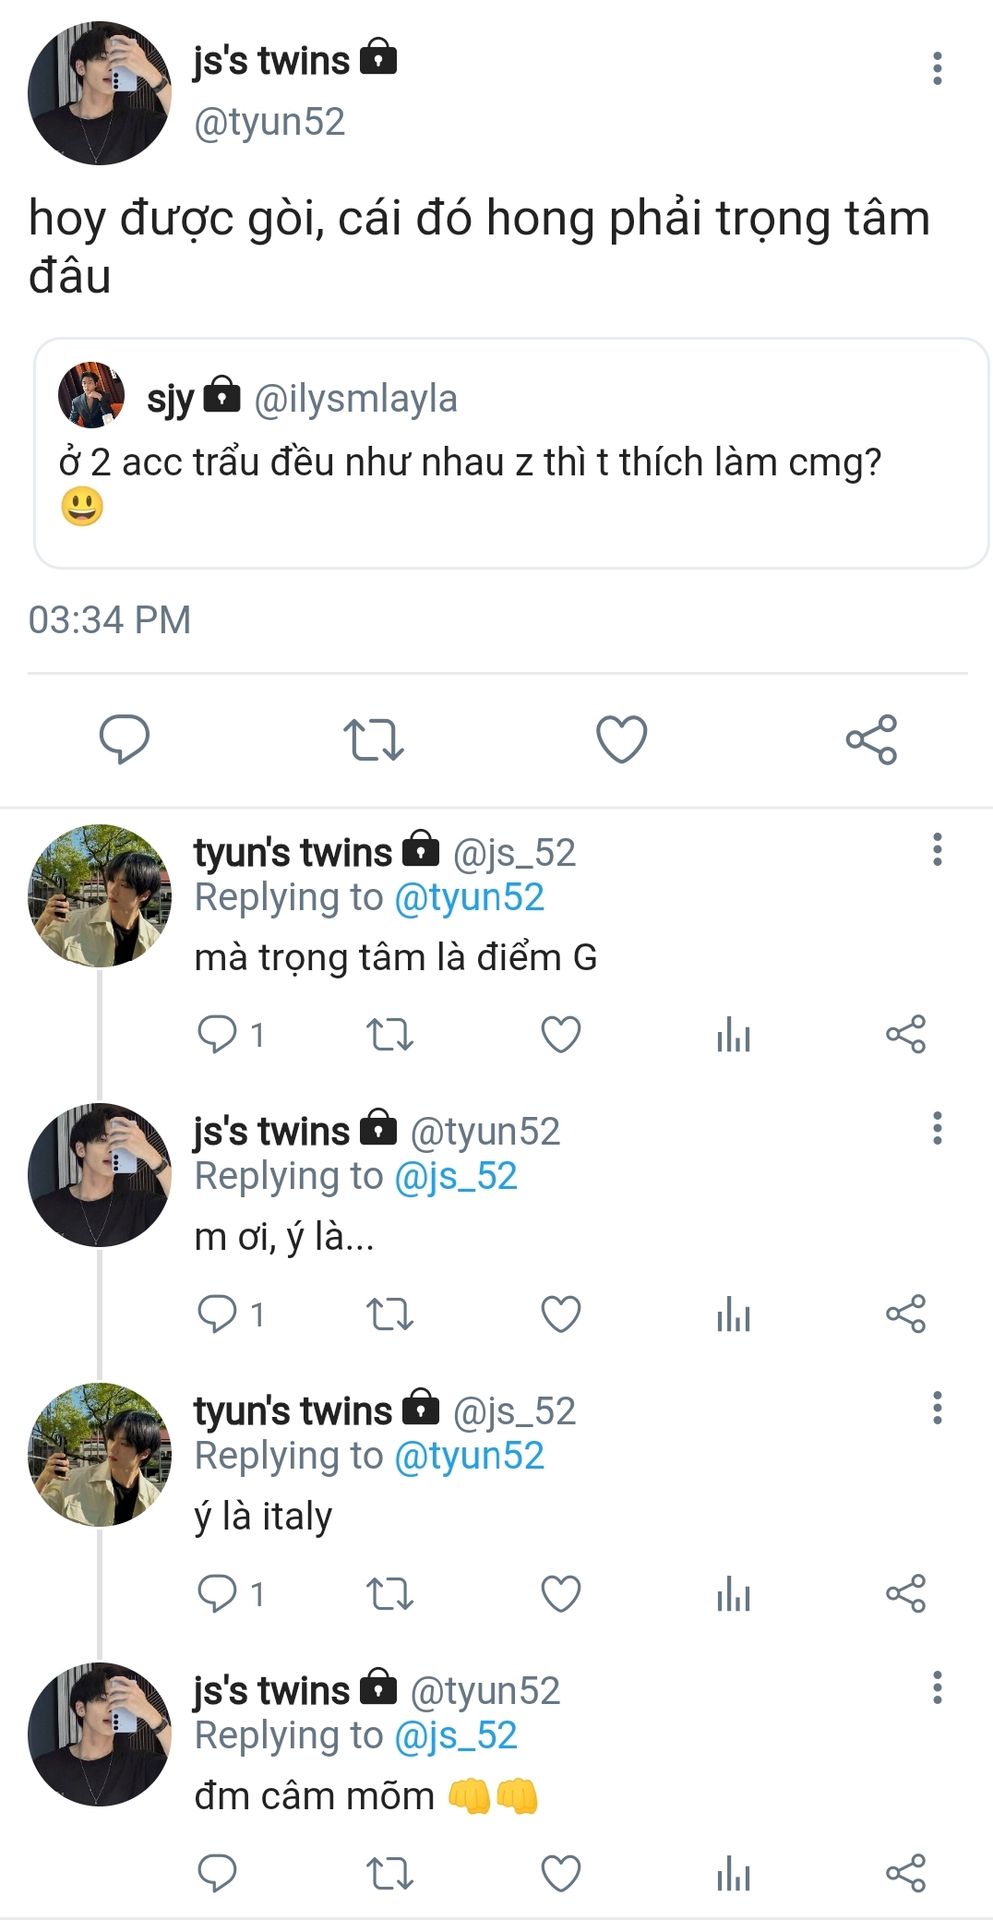Open the @tyun52 mention link in the first reply

pyautogui.click(x=469, y=898)
